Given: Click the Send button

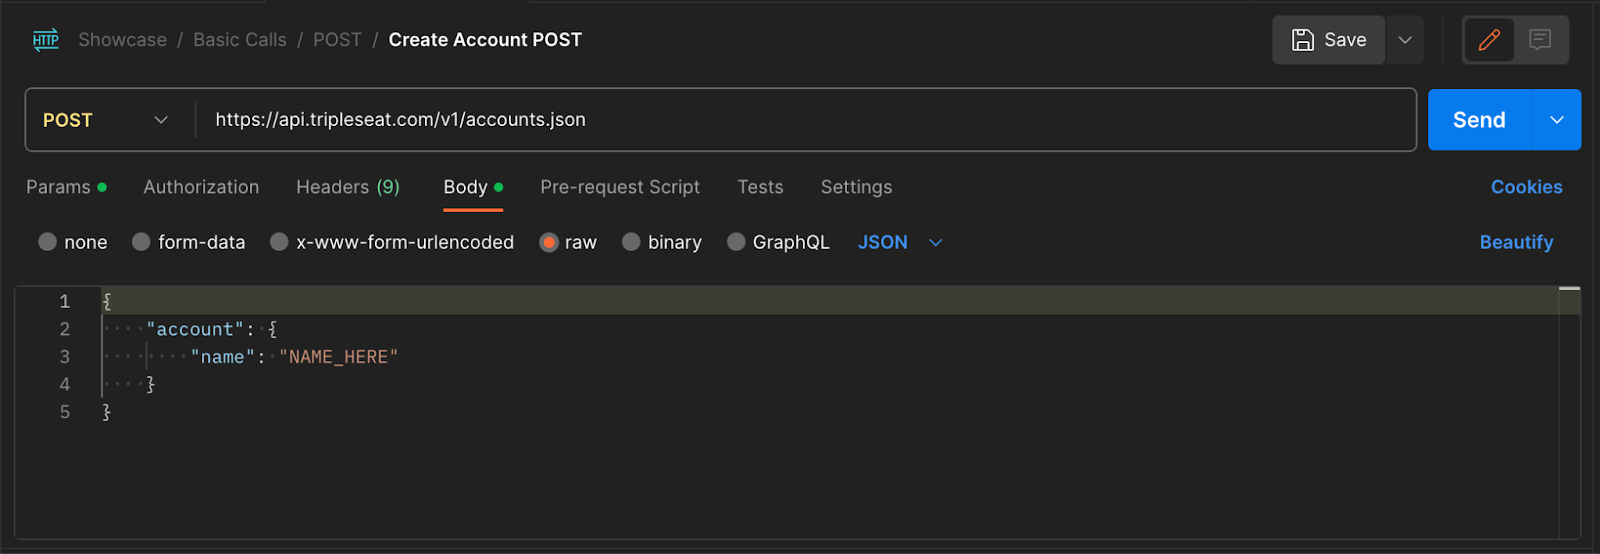Looking at the screenshot, I should click(x=1479, y=120).
